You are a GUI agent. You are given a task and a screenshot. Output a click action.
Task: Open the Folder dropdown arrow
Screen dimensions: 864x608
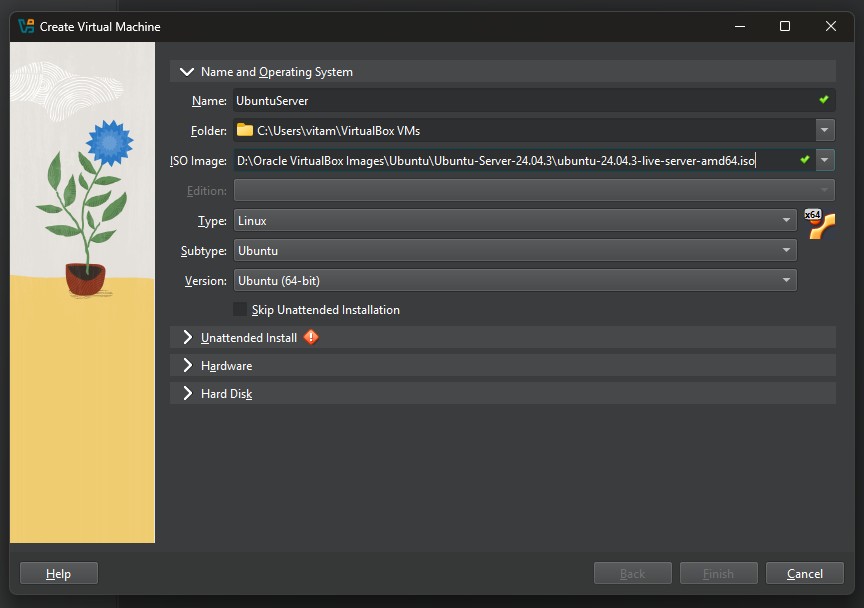pyautogui.click(x=825, y=130)
